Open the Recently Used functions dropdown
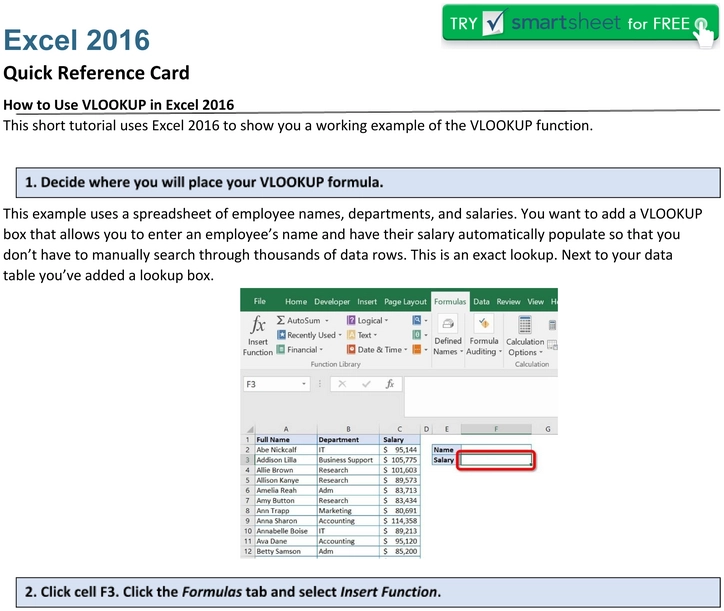Viewport: 724px width, 611px height. coord(309,335)
